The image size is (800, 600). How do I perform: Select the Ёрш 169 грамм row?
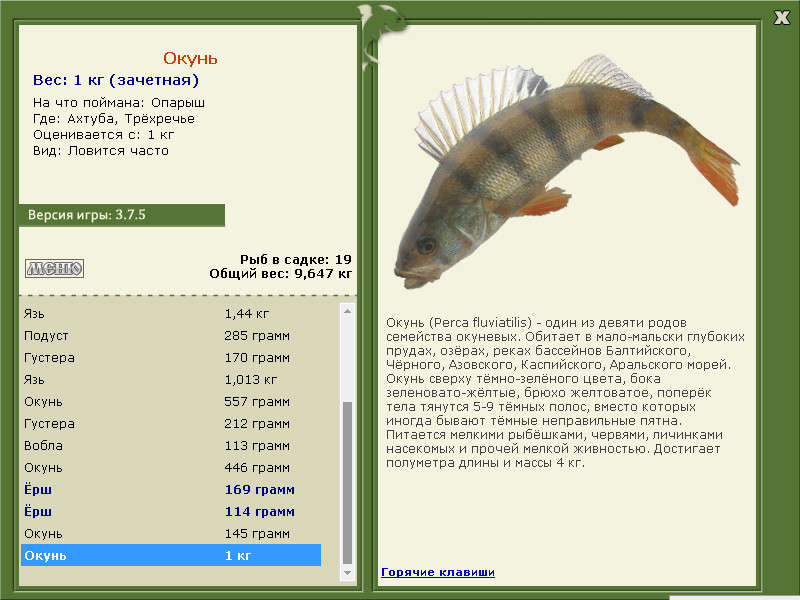click(x=171, y=489)
